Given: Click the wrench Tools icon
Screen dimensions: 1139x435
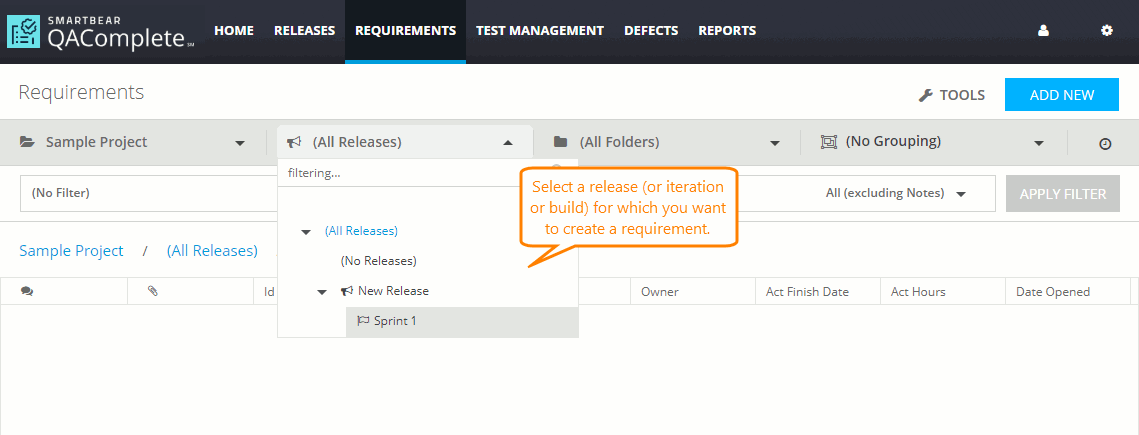Looking at the screenshot, I should [x=925, y=96].
